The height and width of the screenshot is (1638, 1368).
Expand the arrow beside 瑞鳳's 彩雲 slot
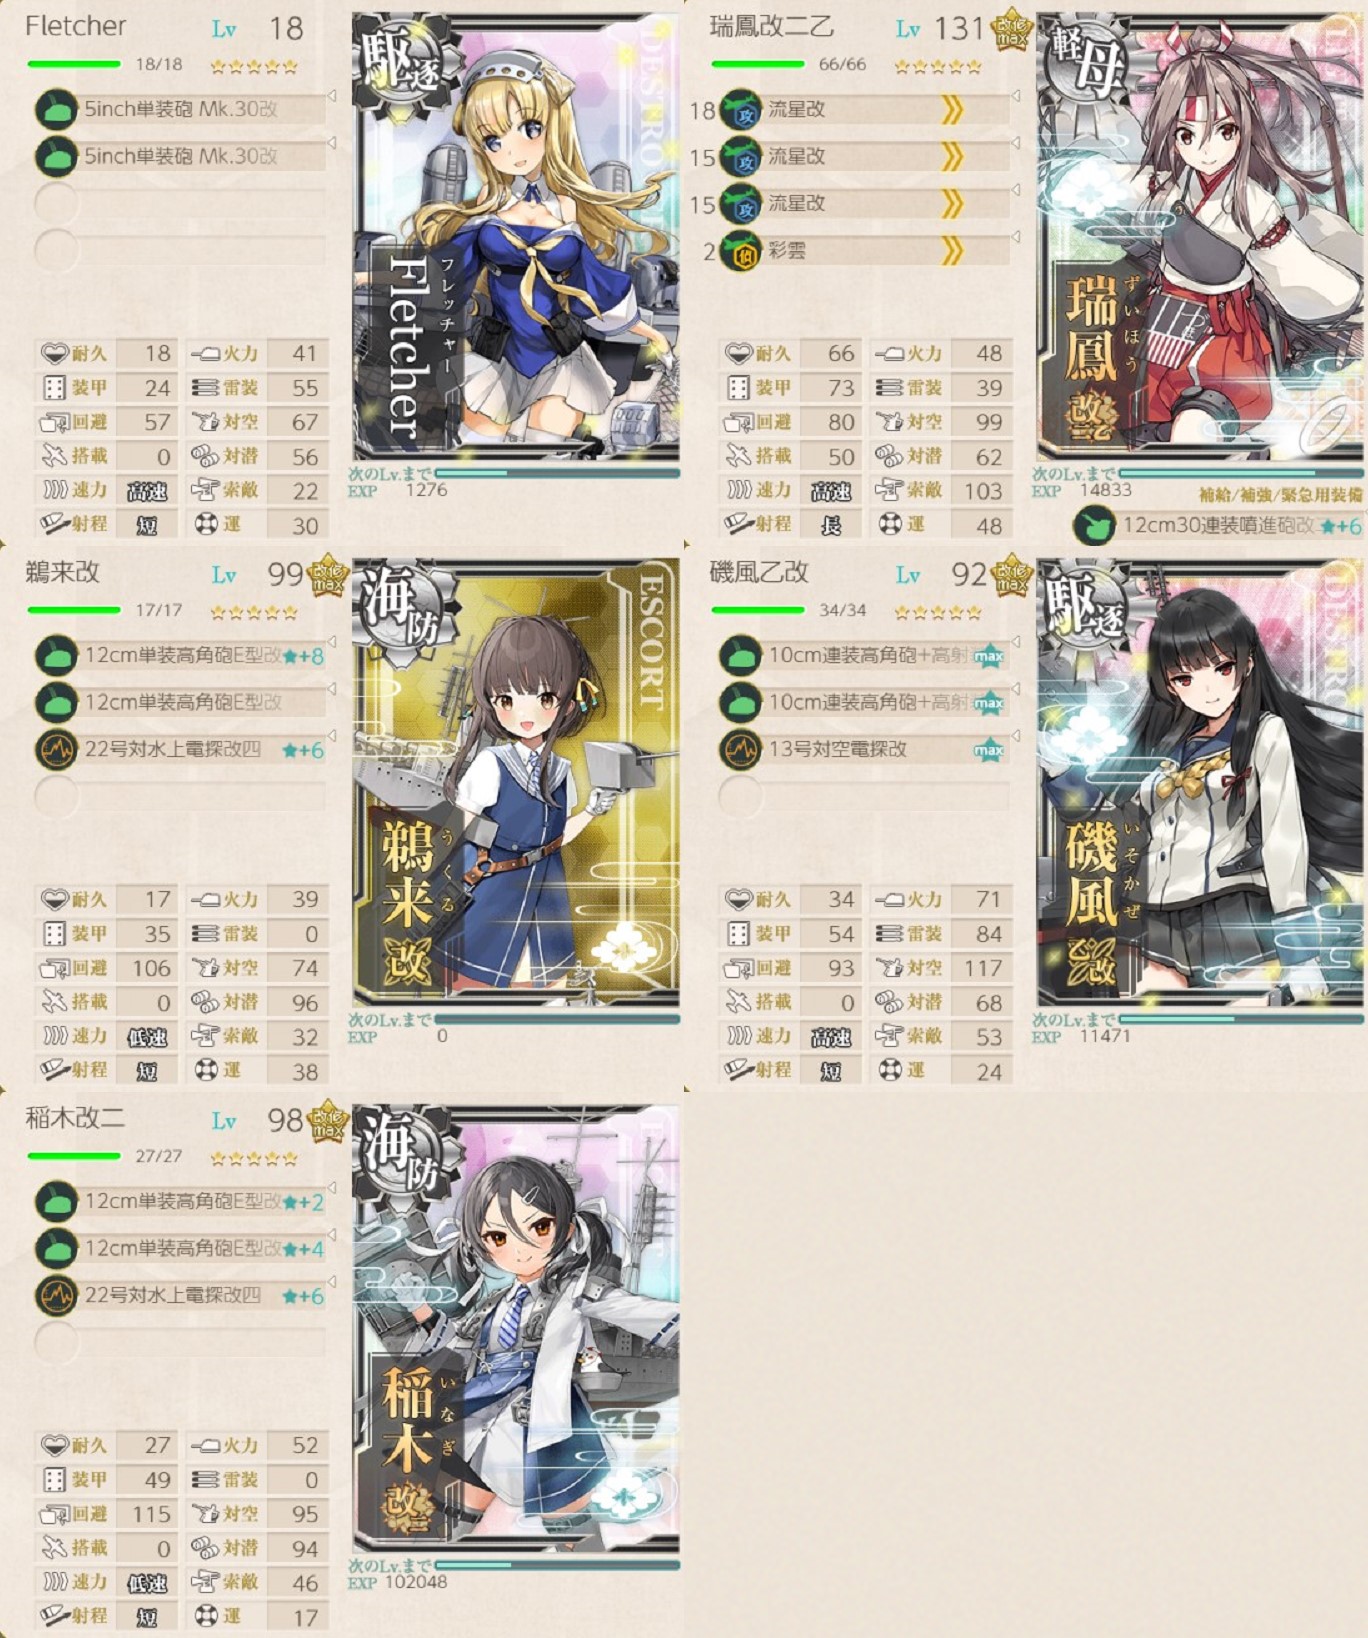pyautogui.click(x=1015, y=237)
